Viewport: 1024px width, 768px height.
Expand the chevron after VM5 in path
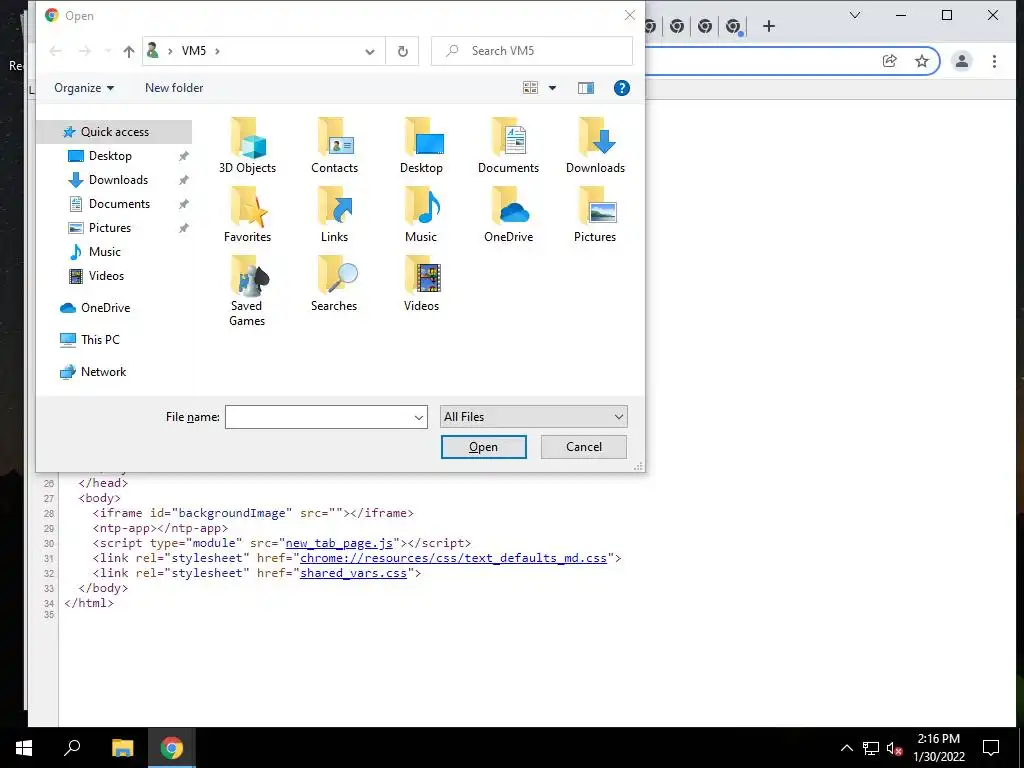click(217, 51)
